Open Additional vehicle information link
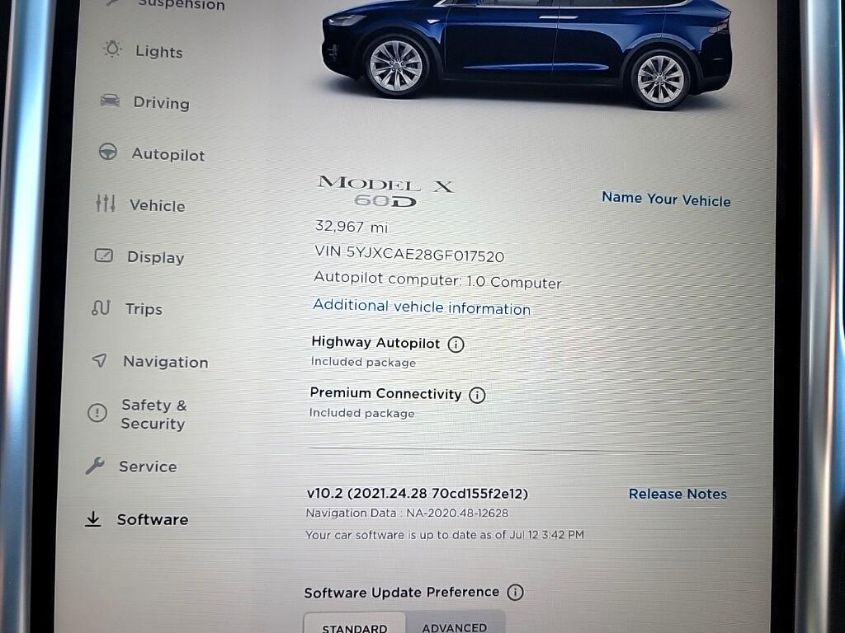Viewport: 845px width, 633px height. 421,307
